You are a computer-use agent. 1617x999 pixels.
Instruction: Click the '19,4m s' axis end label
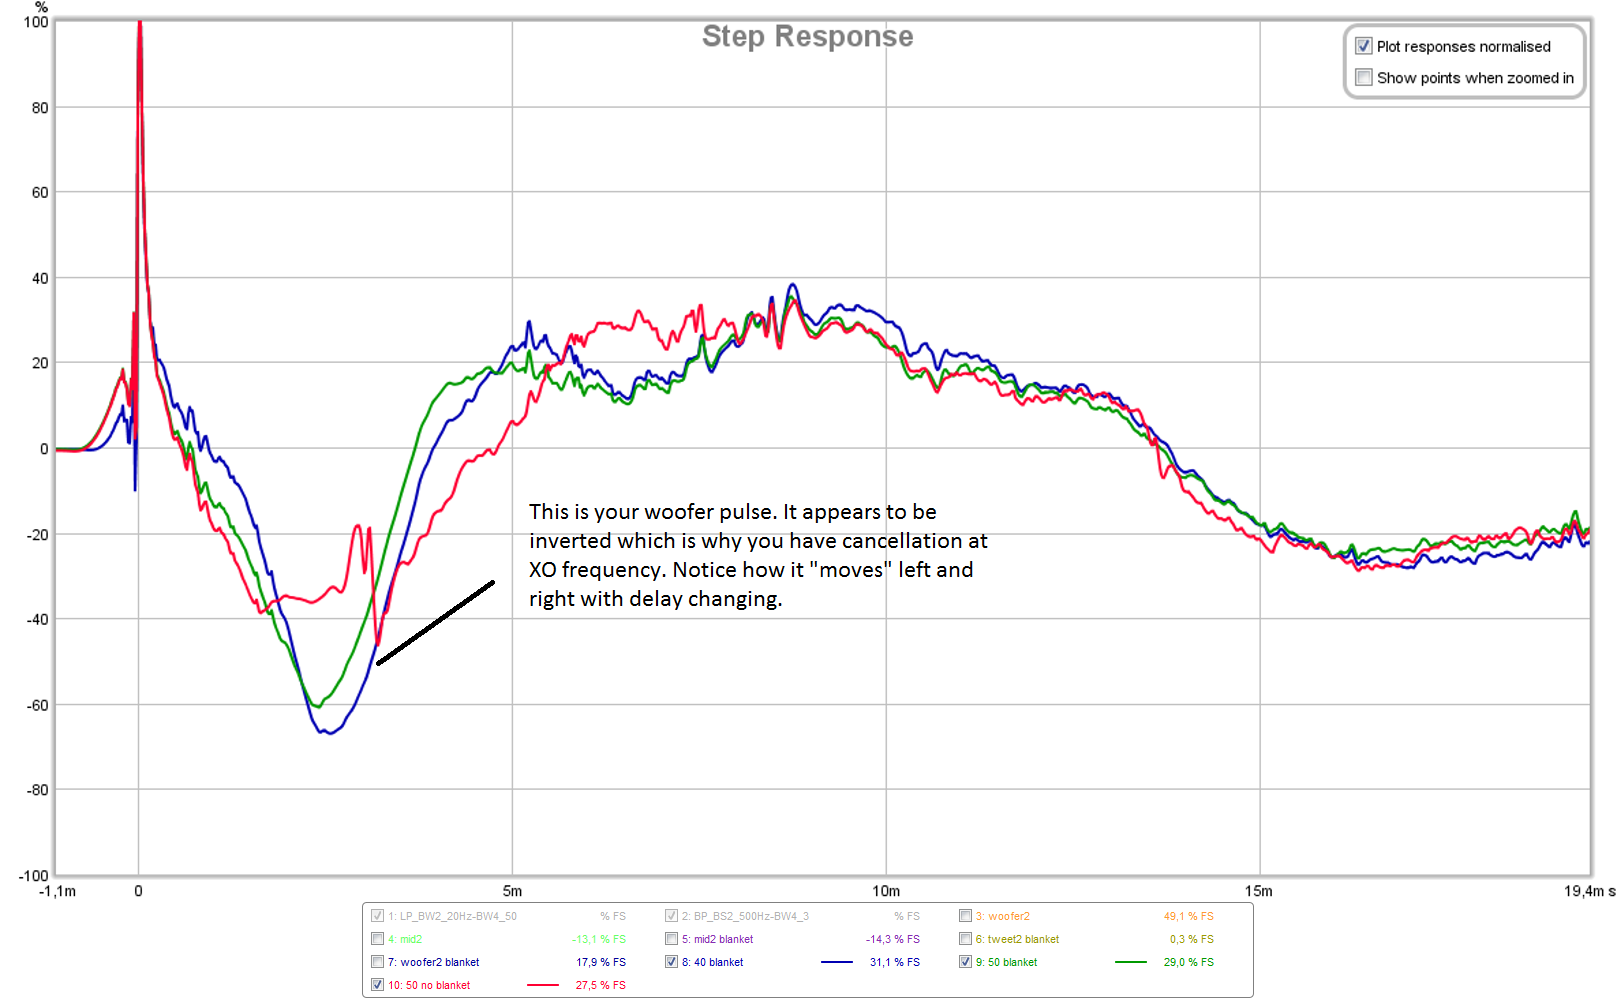click(1590, 891)
